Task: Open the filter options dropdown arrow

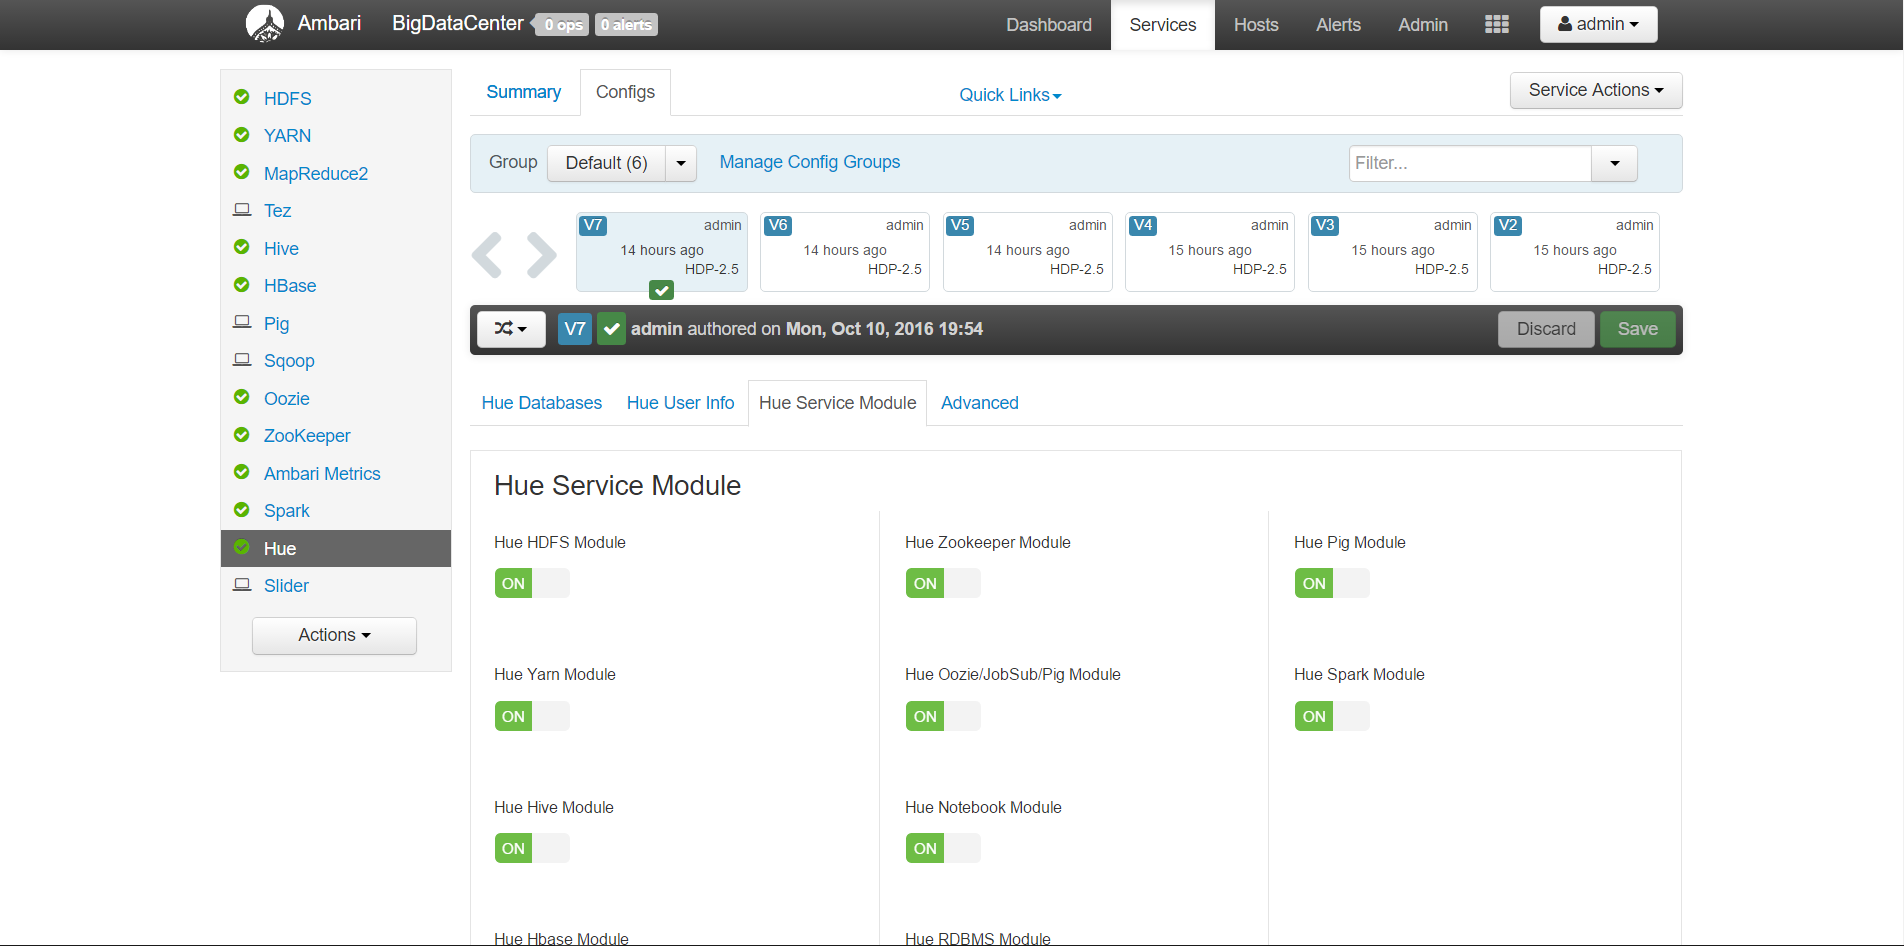Action: [1614, 163]
